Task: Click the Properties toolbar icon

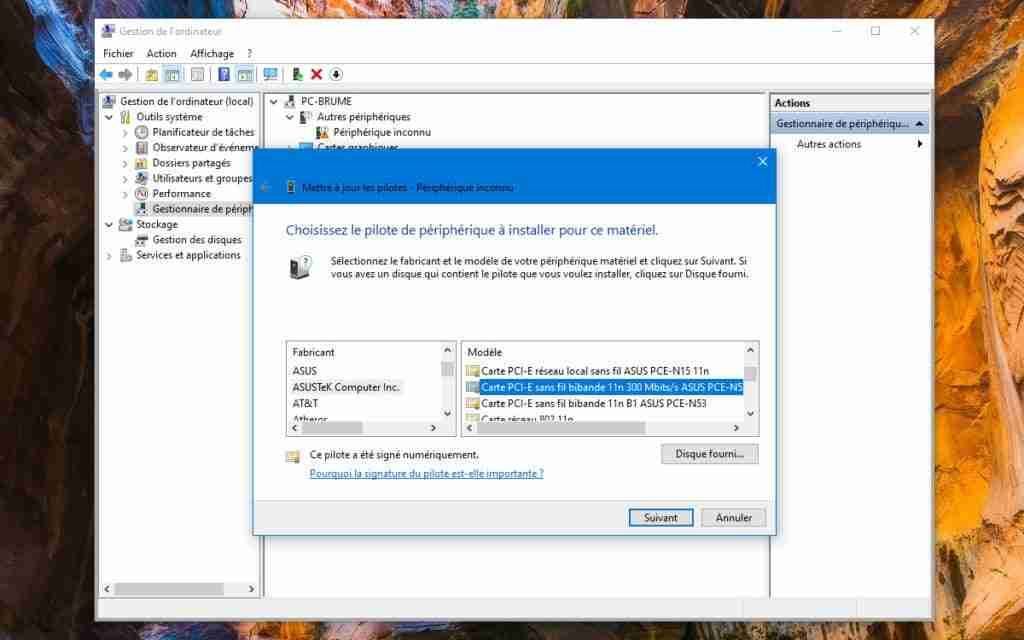Action: (199, 74)
